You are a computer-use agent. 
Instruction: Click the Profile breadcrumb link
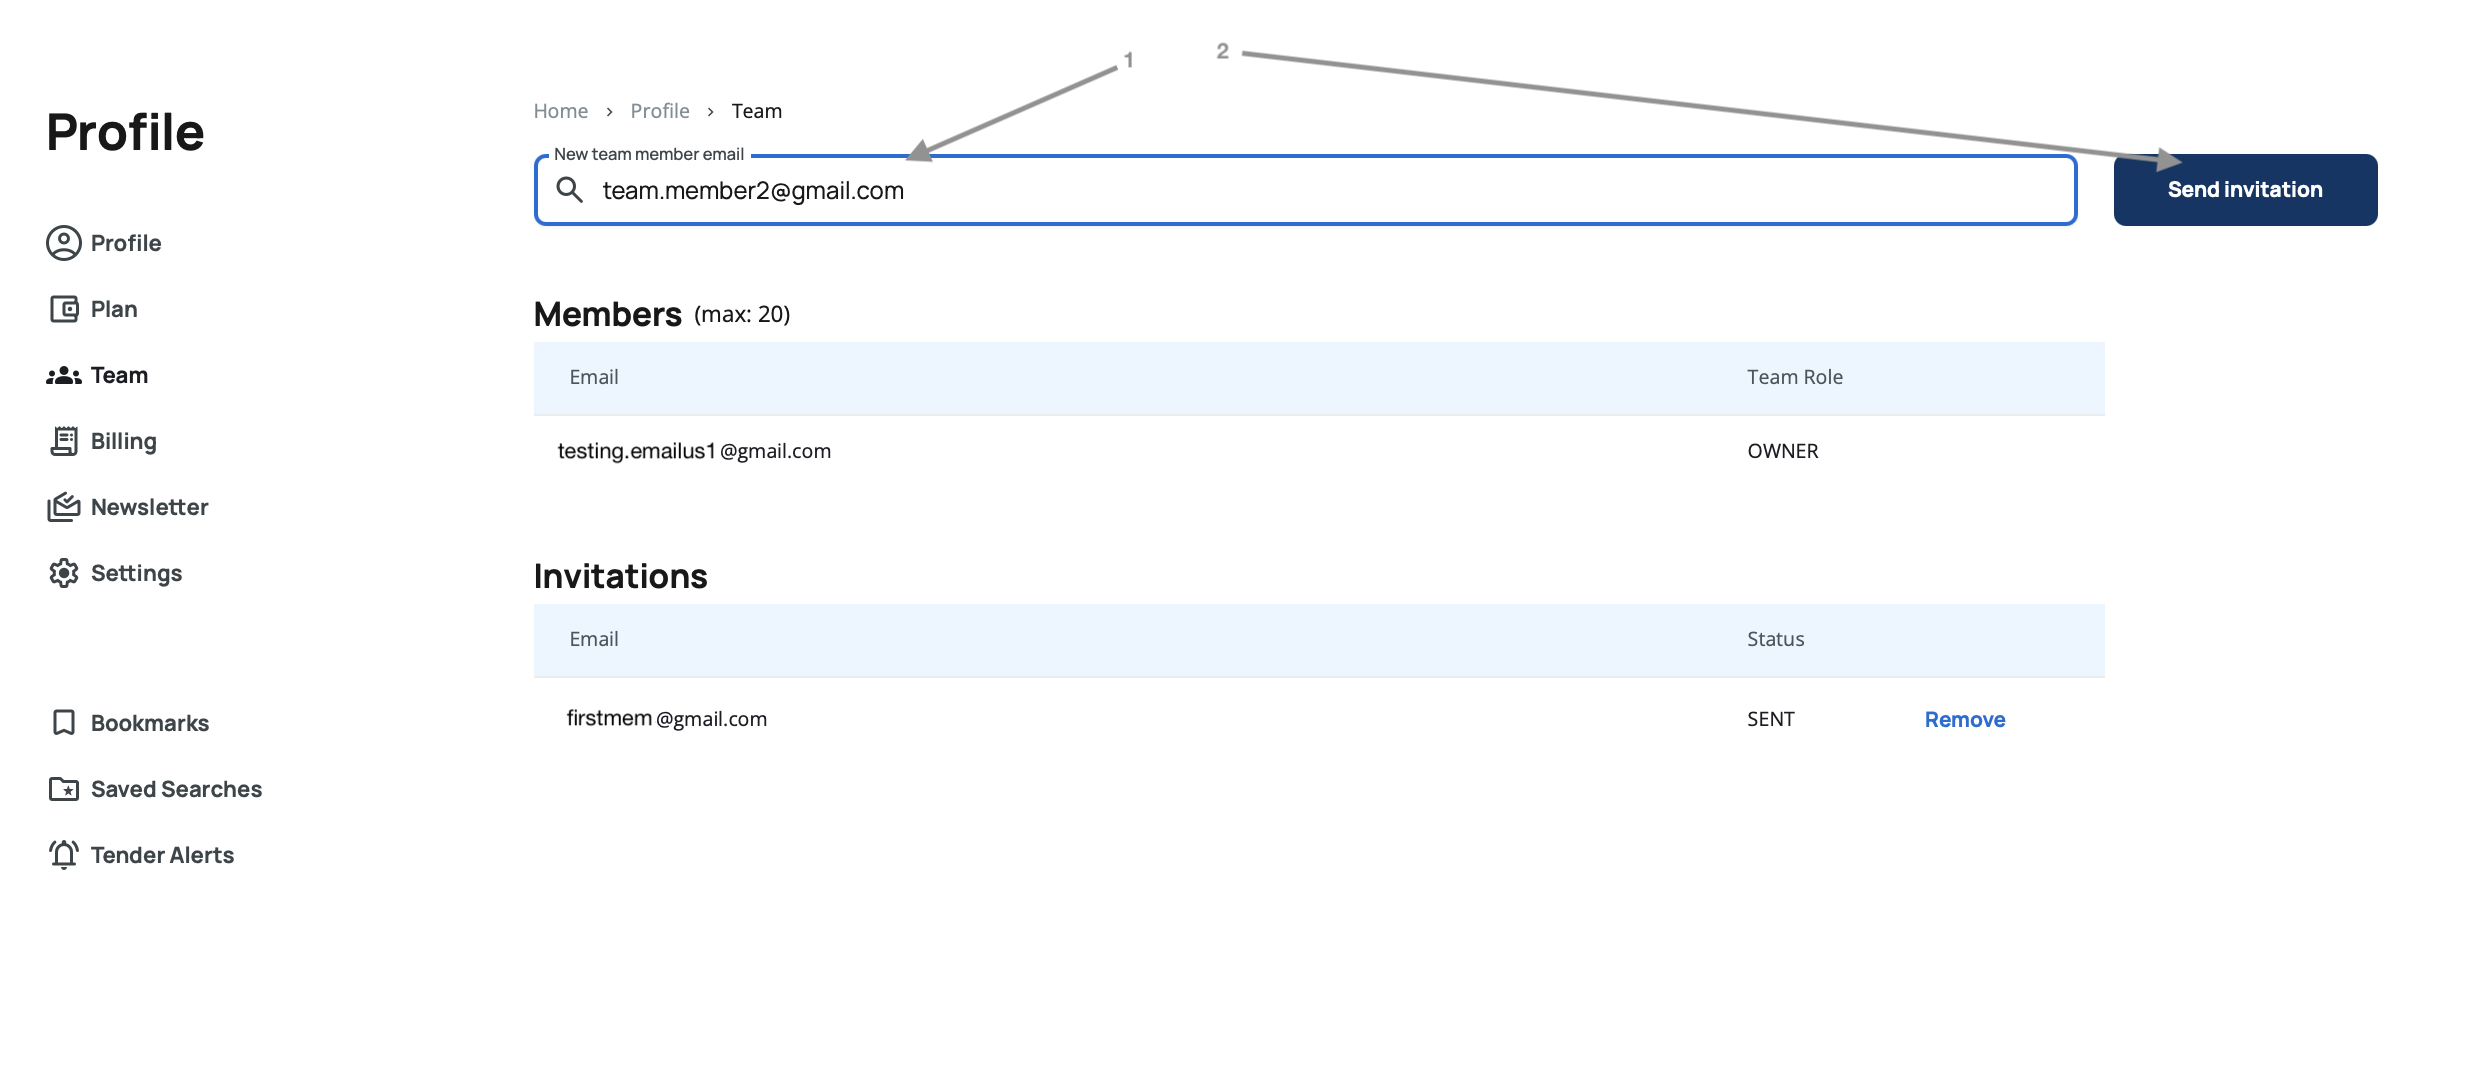click(x=659, y=111)
